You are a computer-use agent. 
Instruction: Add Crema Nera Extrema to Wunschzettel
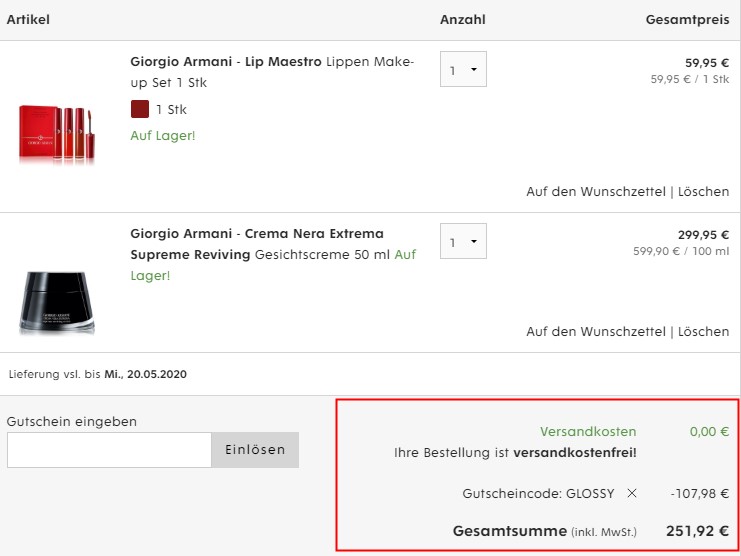coord(596,332)
